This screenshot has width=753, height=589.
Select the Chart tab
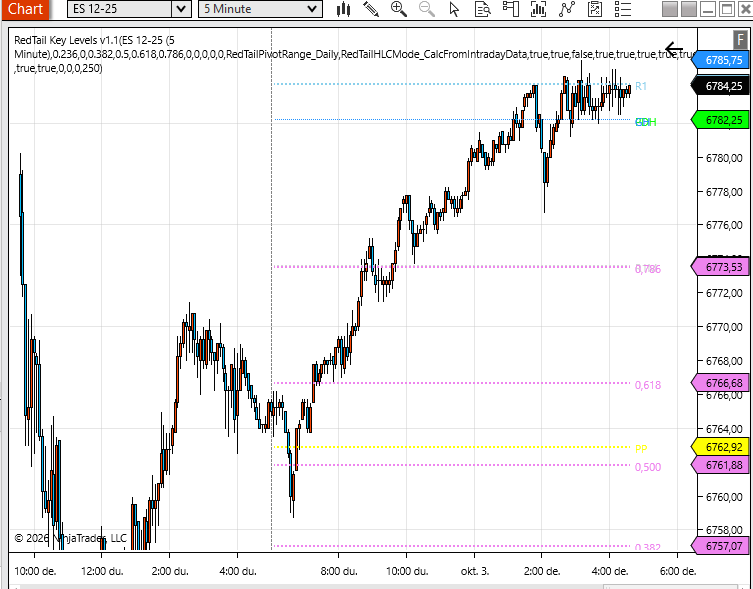tap(25, 9)
